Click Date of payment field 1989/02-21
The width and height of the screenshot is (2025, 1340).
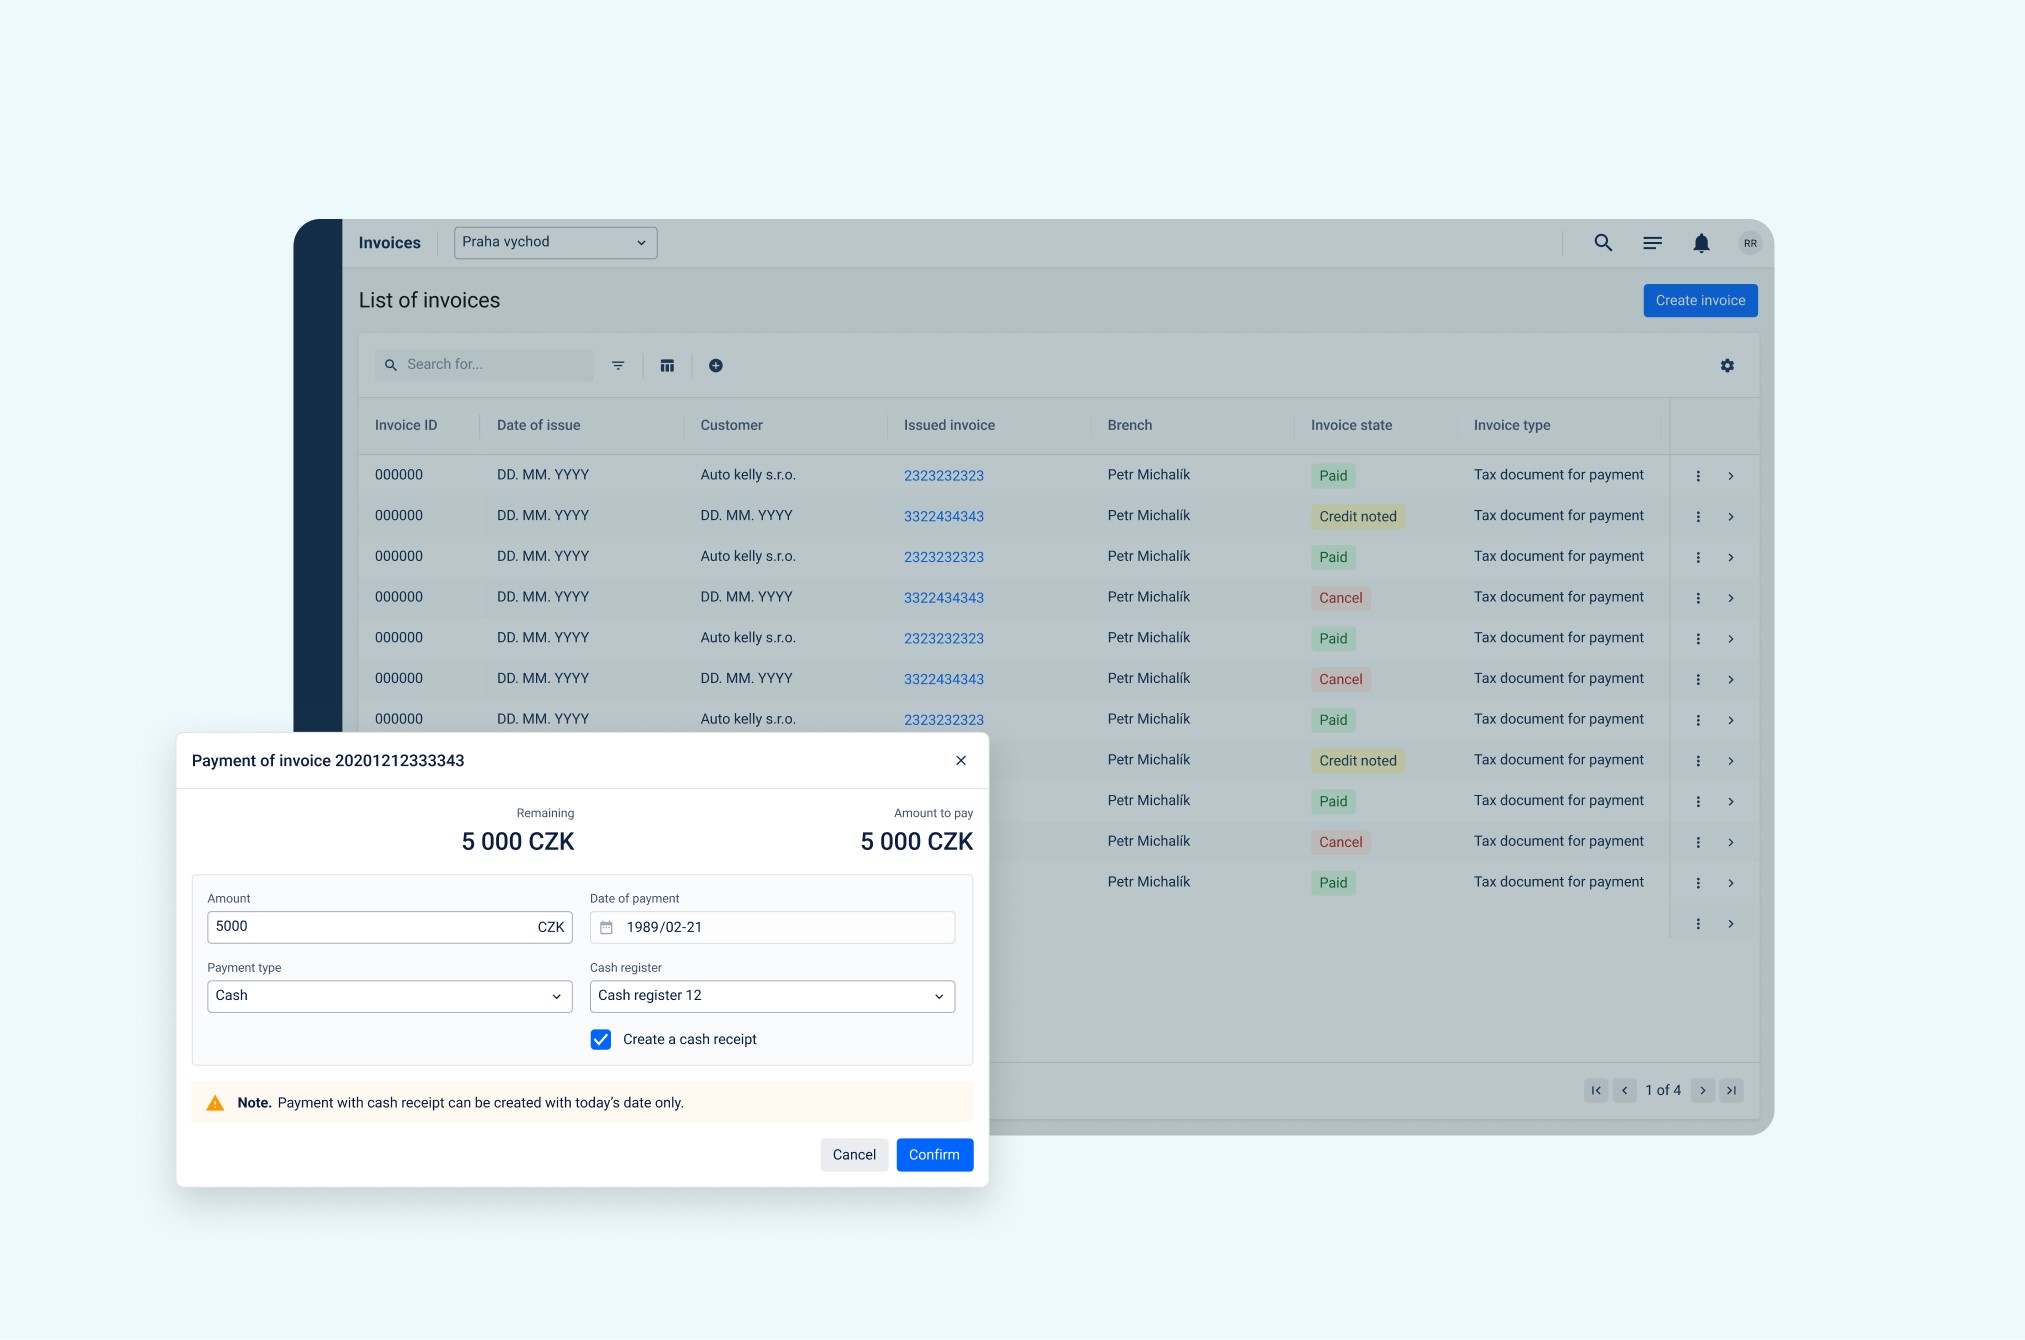point(772,927)
